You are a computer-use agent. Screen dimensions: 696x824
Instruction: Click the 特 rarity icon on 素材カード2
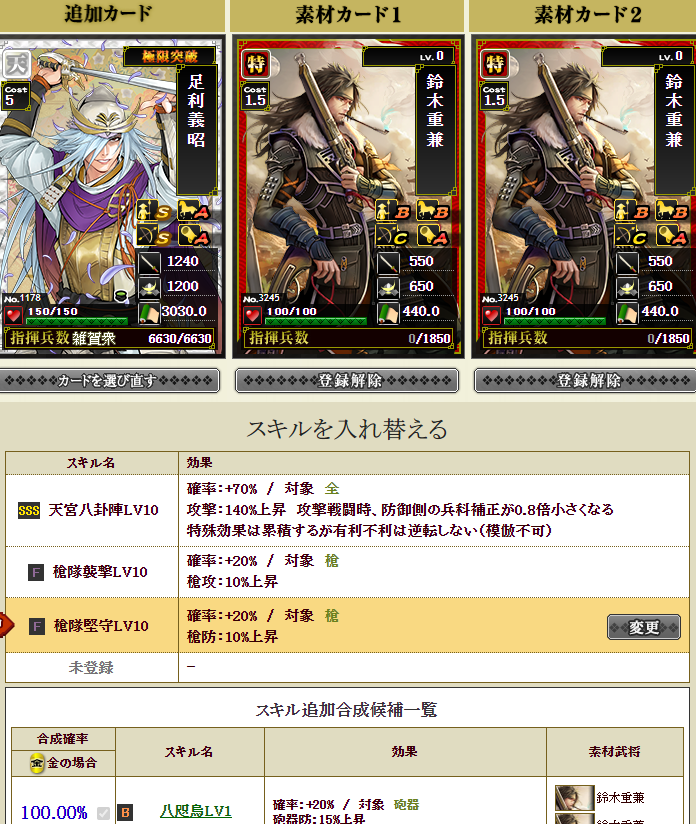pyautogui.click(x=495, y=64)
